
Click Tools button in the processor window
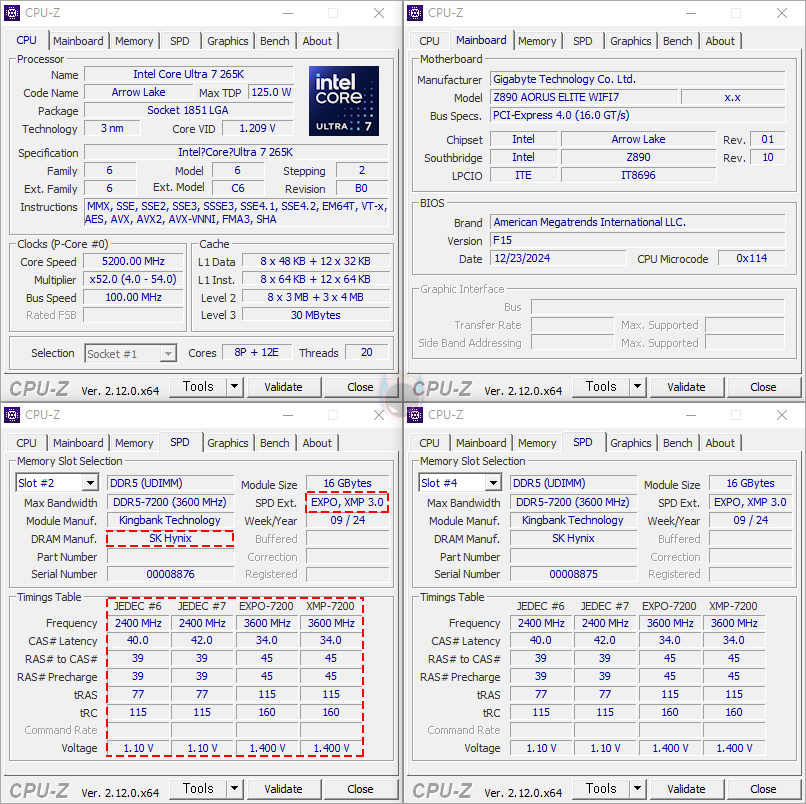pos(198,387)
